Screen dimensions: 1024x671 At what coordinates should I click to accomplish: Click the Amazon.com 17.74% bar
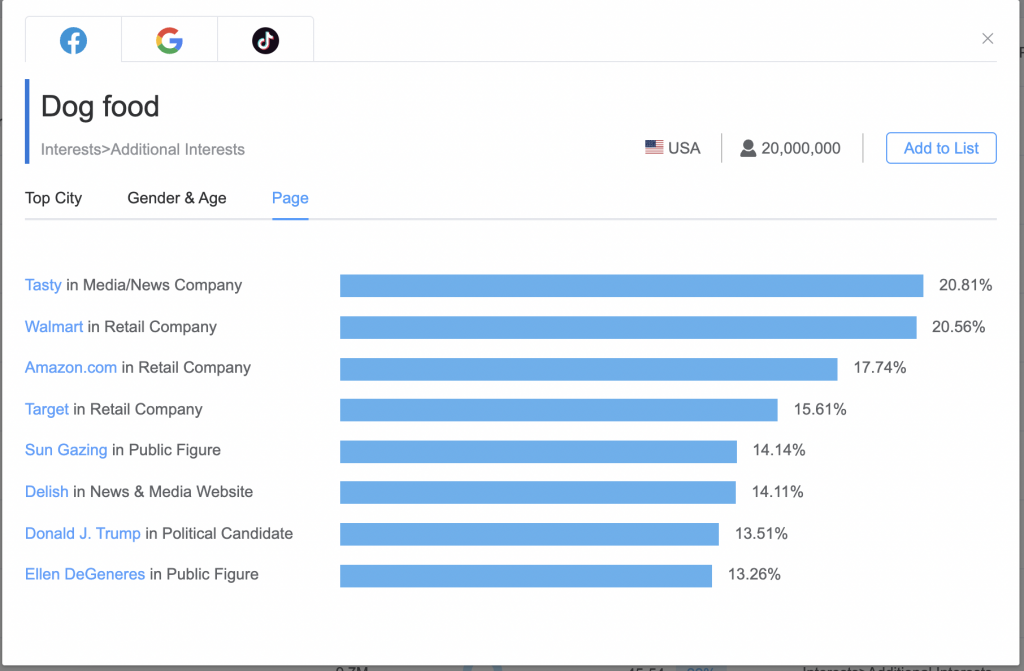click(x=588, y=368)
